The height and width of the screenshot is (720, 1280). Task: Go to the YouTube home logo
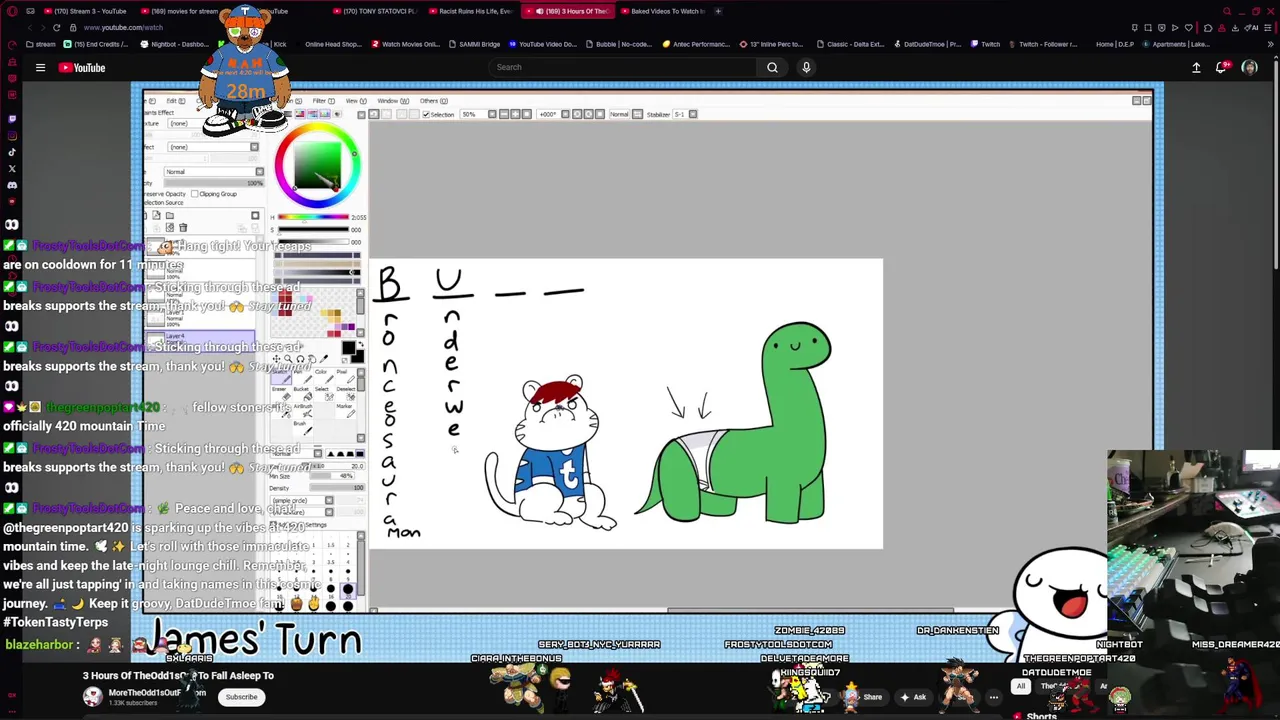(82, 67)
